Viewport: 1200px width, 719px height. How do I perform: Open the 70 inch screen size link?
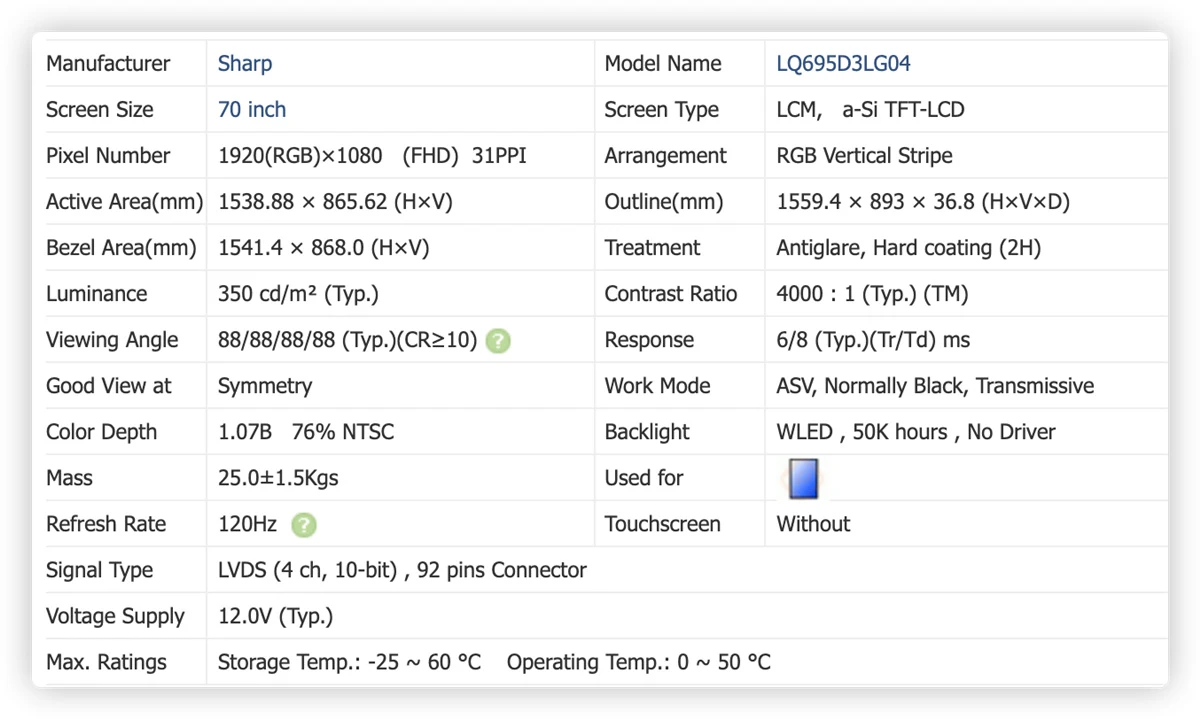click(252, 109)
